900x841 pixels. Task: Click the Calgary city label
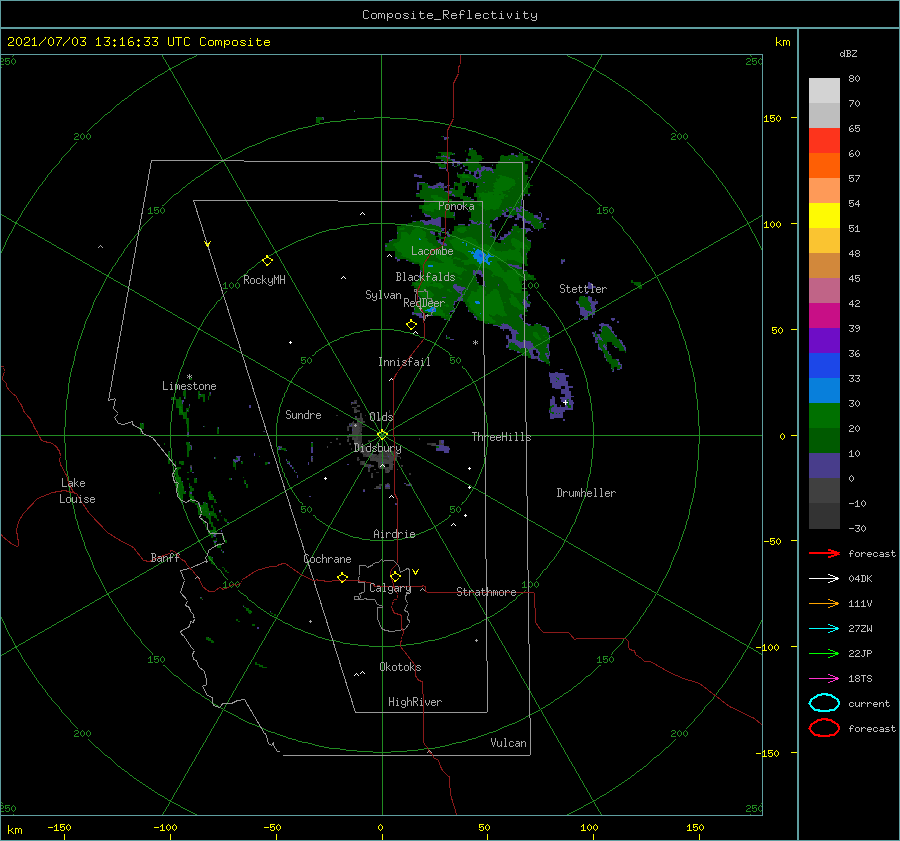point(390,588)
